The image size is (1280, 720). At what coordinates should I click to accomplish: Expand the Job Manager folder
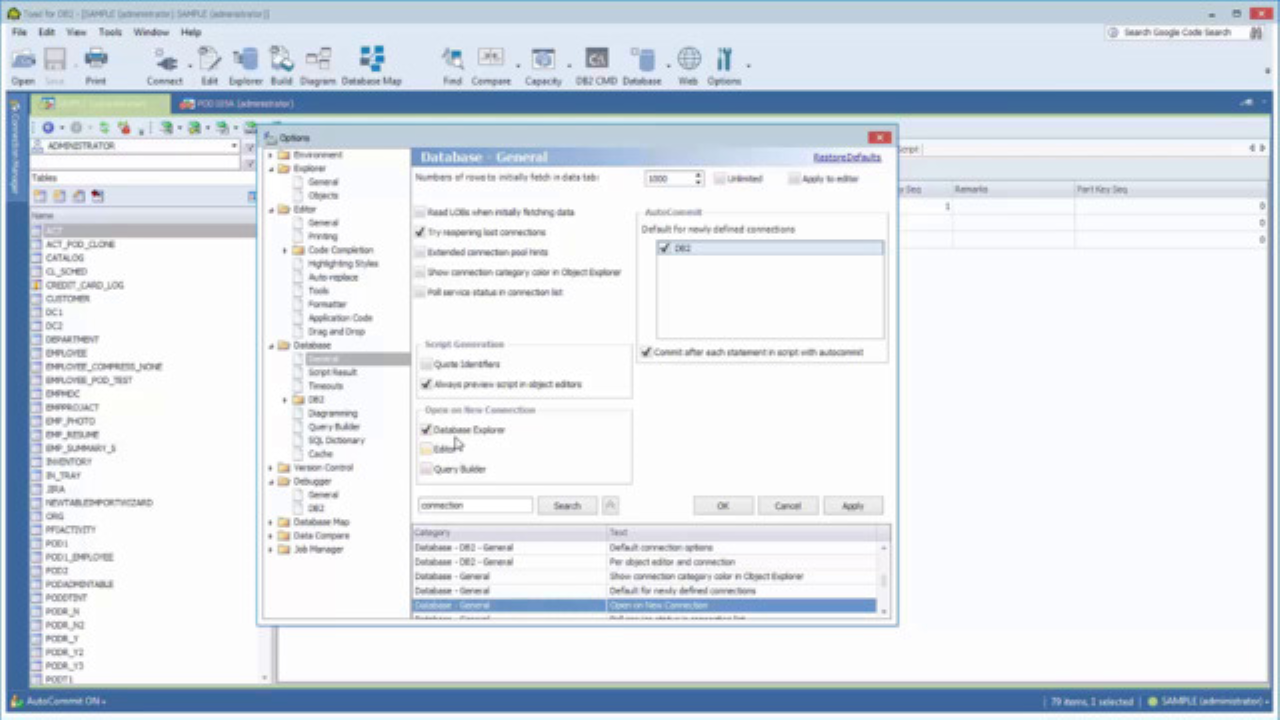click(271, 550)
